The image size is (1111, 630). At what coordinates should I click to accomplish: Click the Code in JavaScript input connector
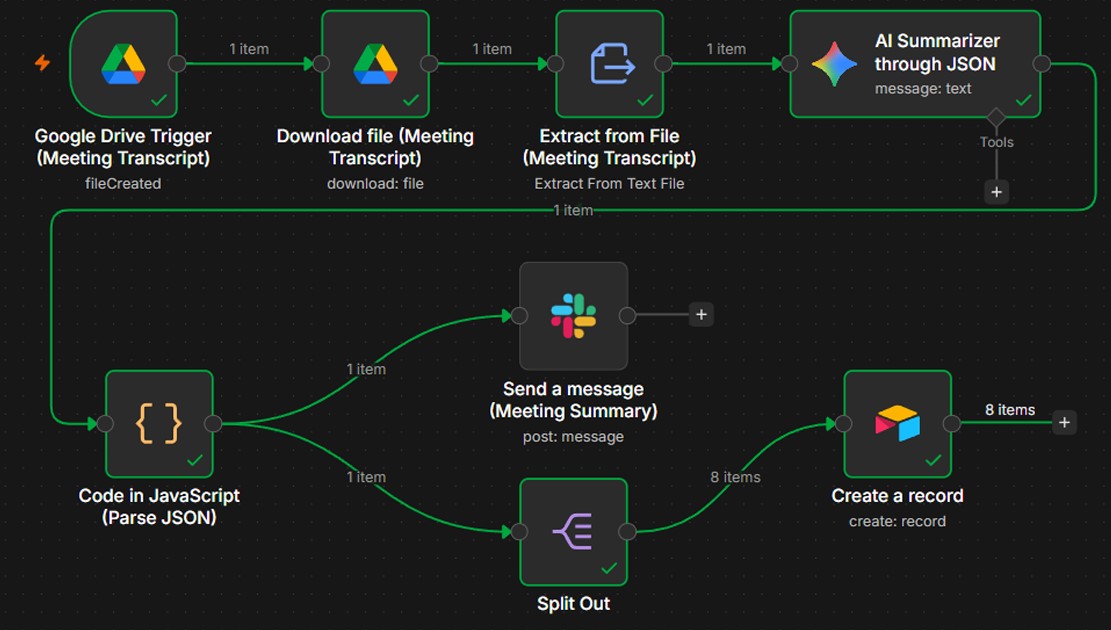(x=106, y=424)
